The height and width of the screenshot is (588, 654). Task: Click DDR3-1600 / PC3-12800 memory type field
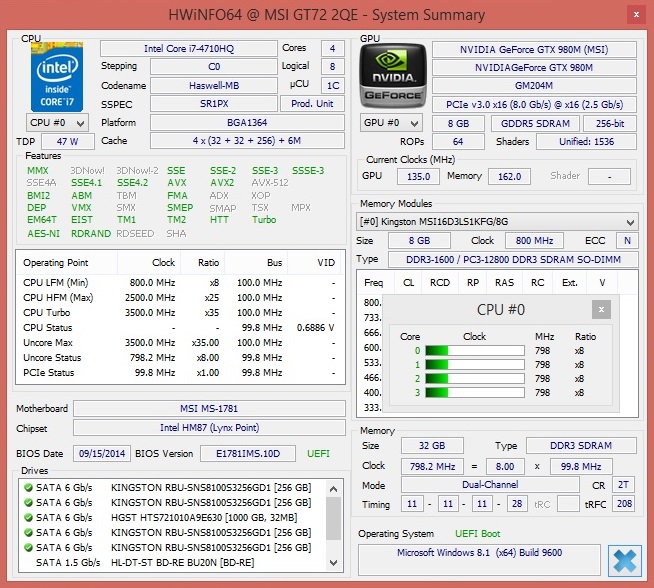click(x=513, y=259)
